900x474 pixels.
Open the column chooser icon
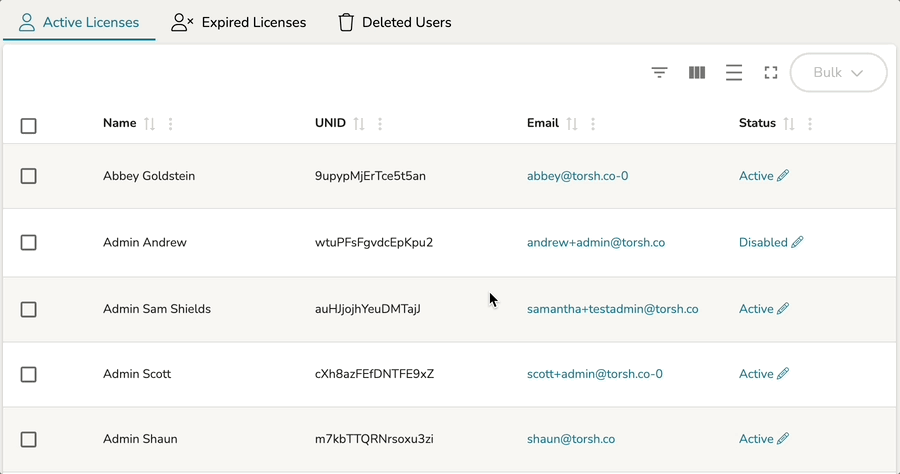(x=697, y=73)
